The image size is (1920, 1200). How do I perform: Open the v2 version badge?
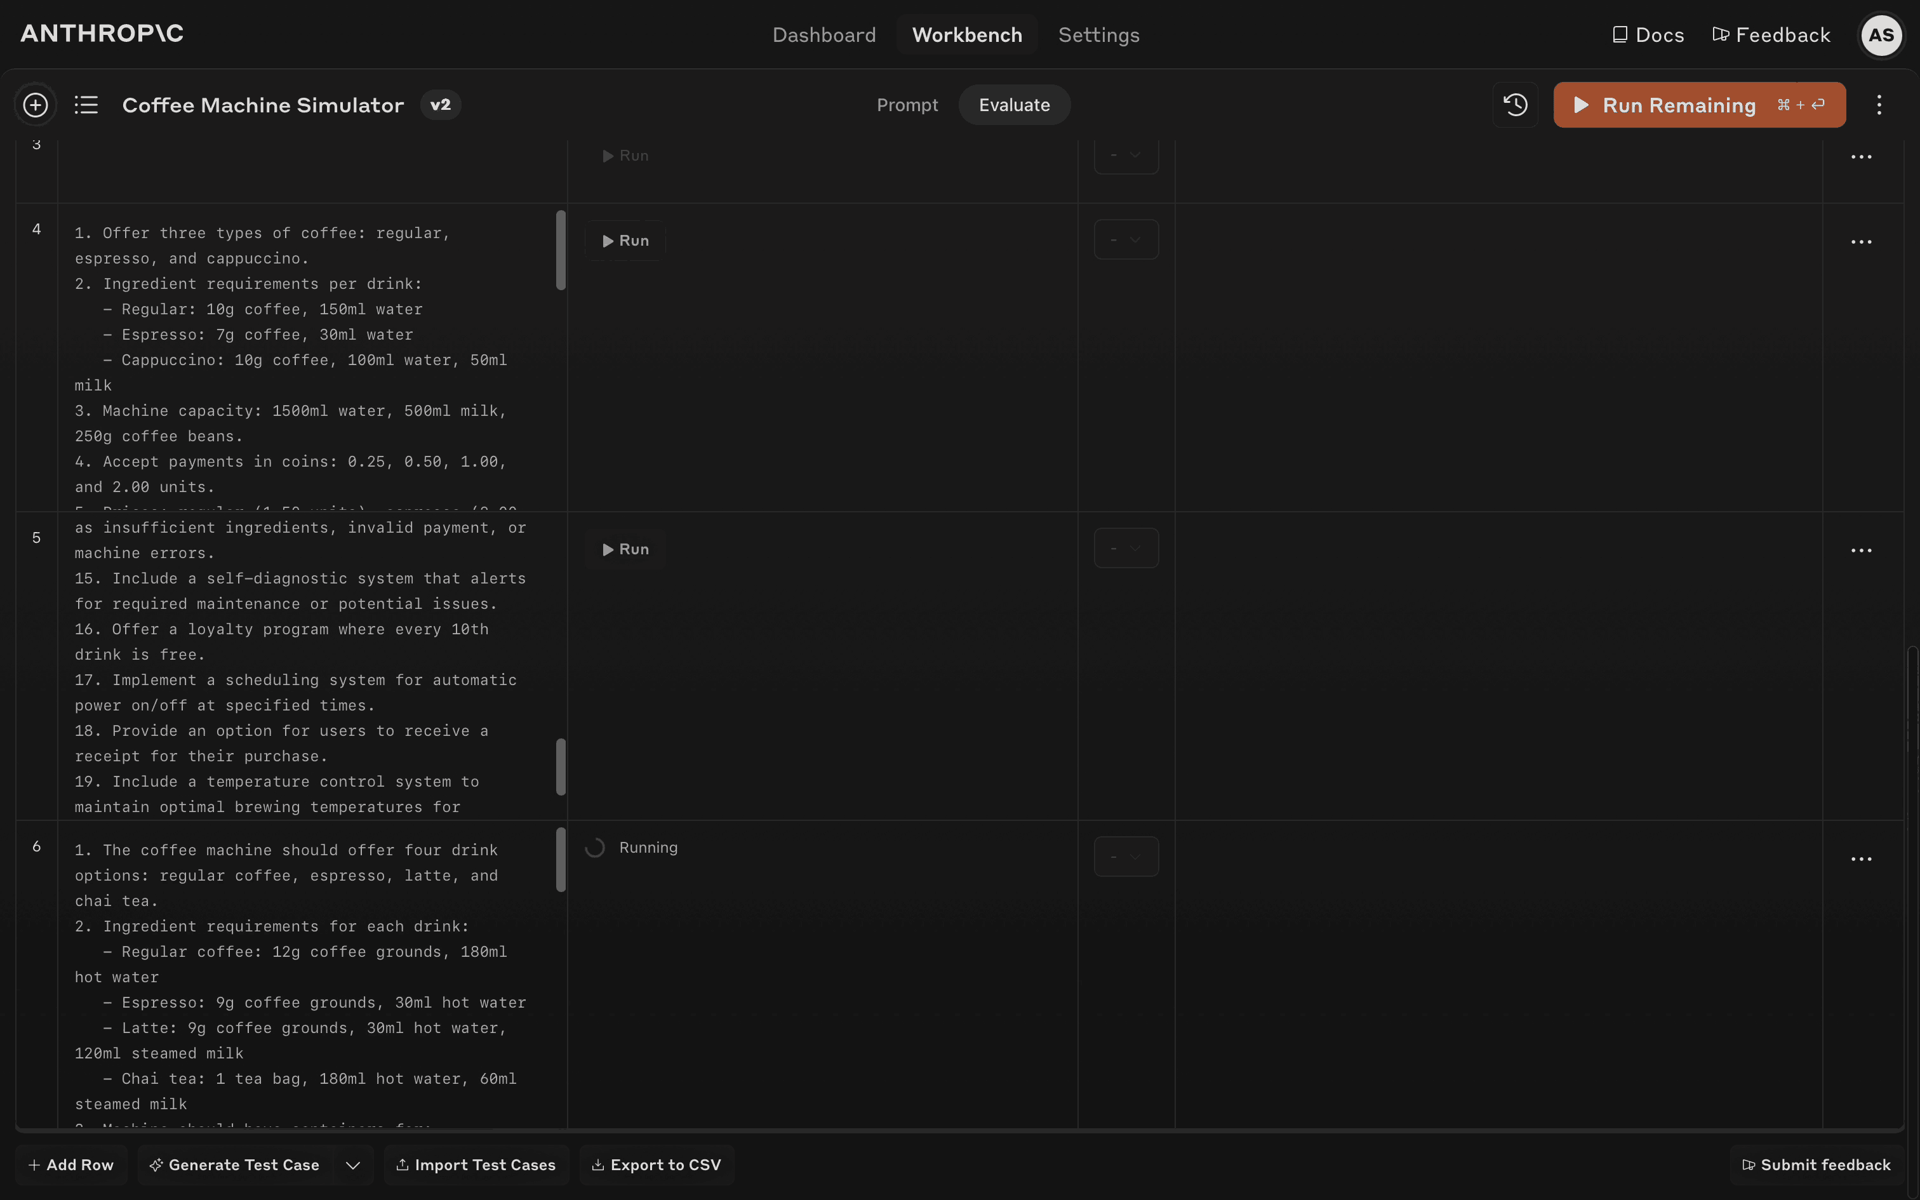[440, 105]
